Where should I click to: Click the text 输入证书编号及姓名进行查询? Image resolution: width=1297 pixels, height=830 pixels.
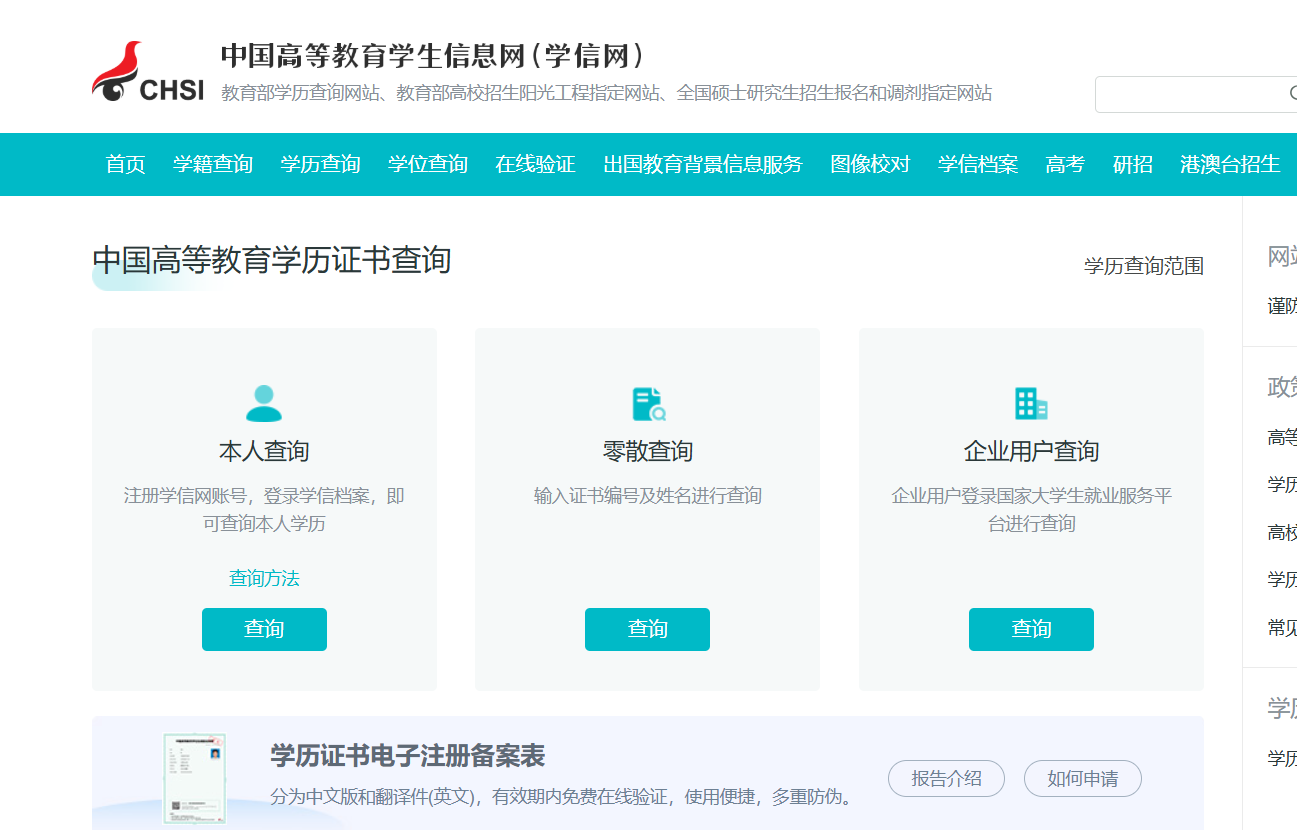click(x=648, y=496)
